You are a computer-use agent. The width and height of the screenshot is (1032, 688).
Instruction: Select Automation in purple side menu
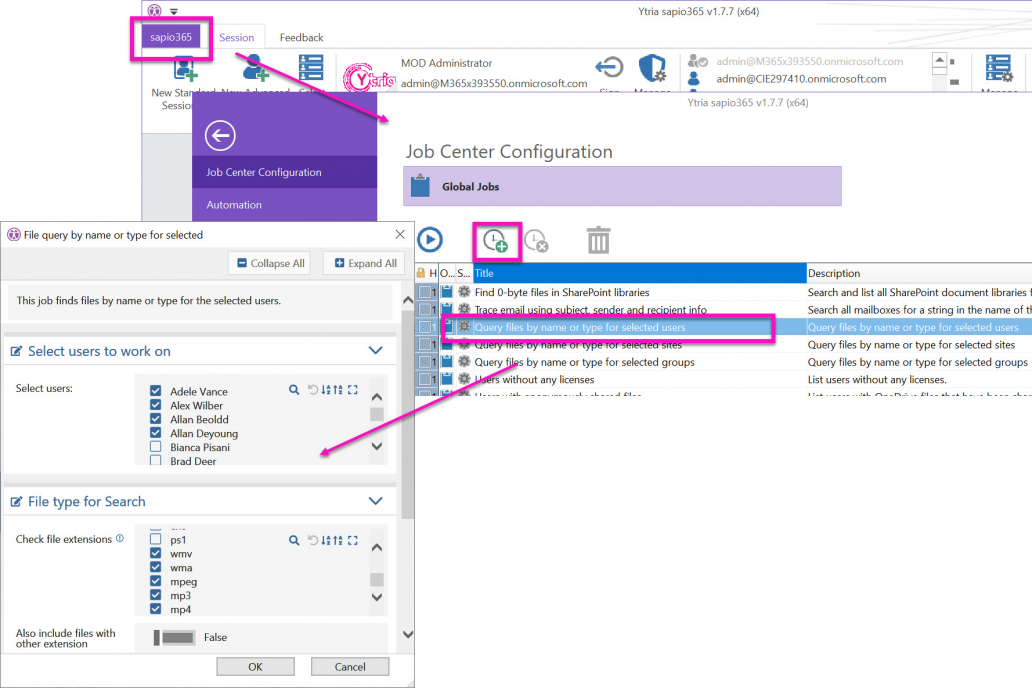point(284,205)
